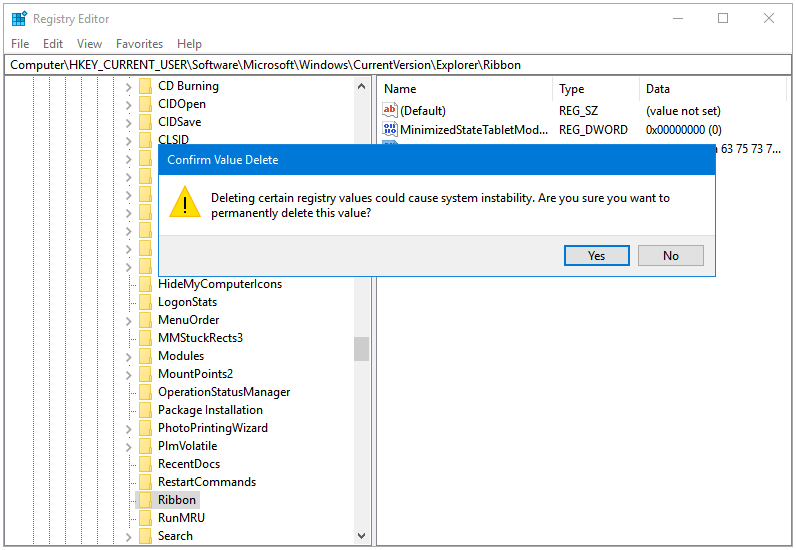Click the Registry Editor app icon in title bar
The height and width of the screenshot is (550, 796).
tap(19, 19)
